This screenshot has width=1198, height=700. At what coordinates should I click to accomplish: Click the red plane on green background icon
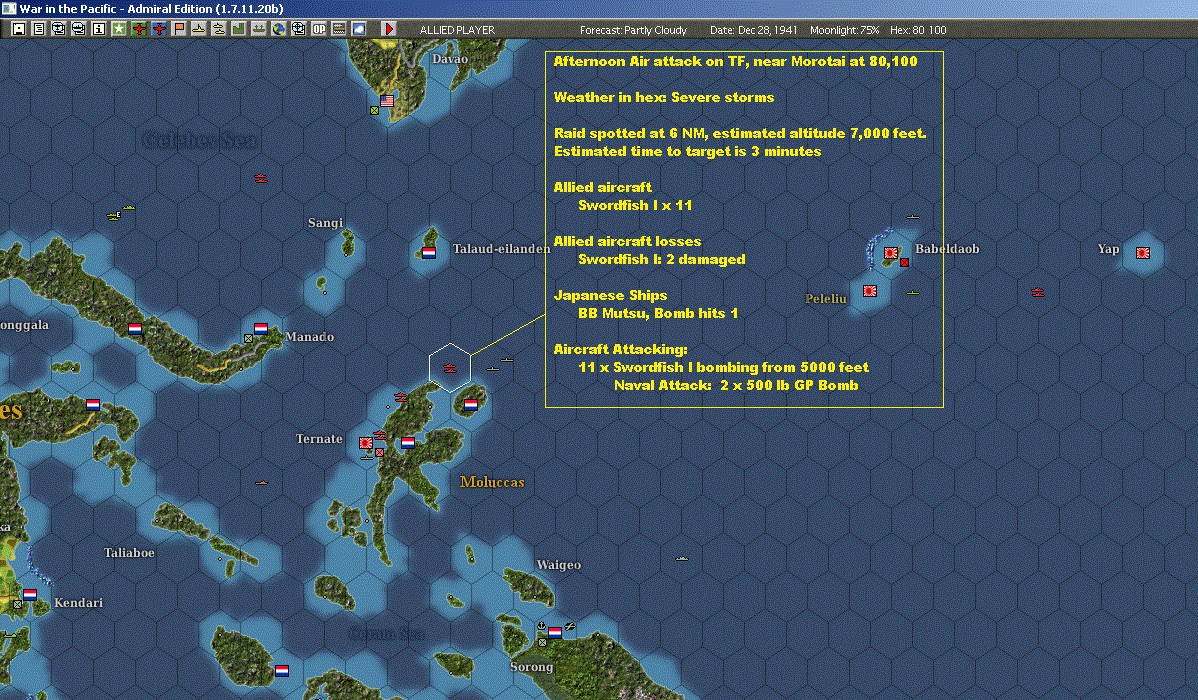point(139,29)
